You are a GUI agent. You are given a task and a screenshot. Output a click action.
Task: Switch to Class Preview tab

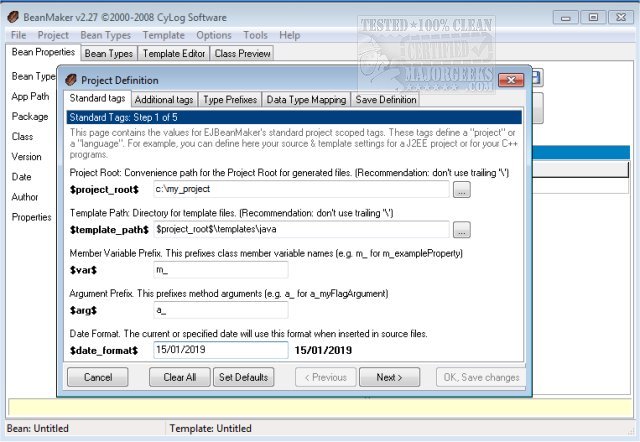242,53
